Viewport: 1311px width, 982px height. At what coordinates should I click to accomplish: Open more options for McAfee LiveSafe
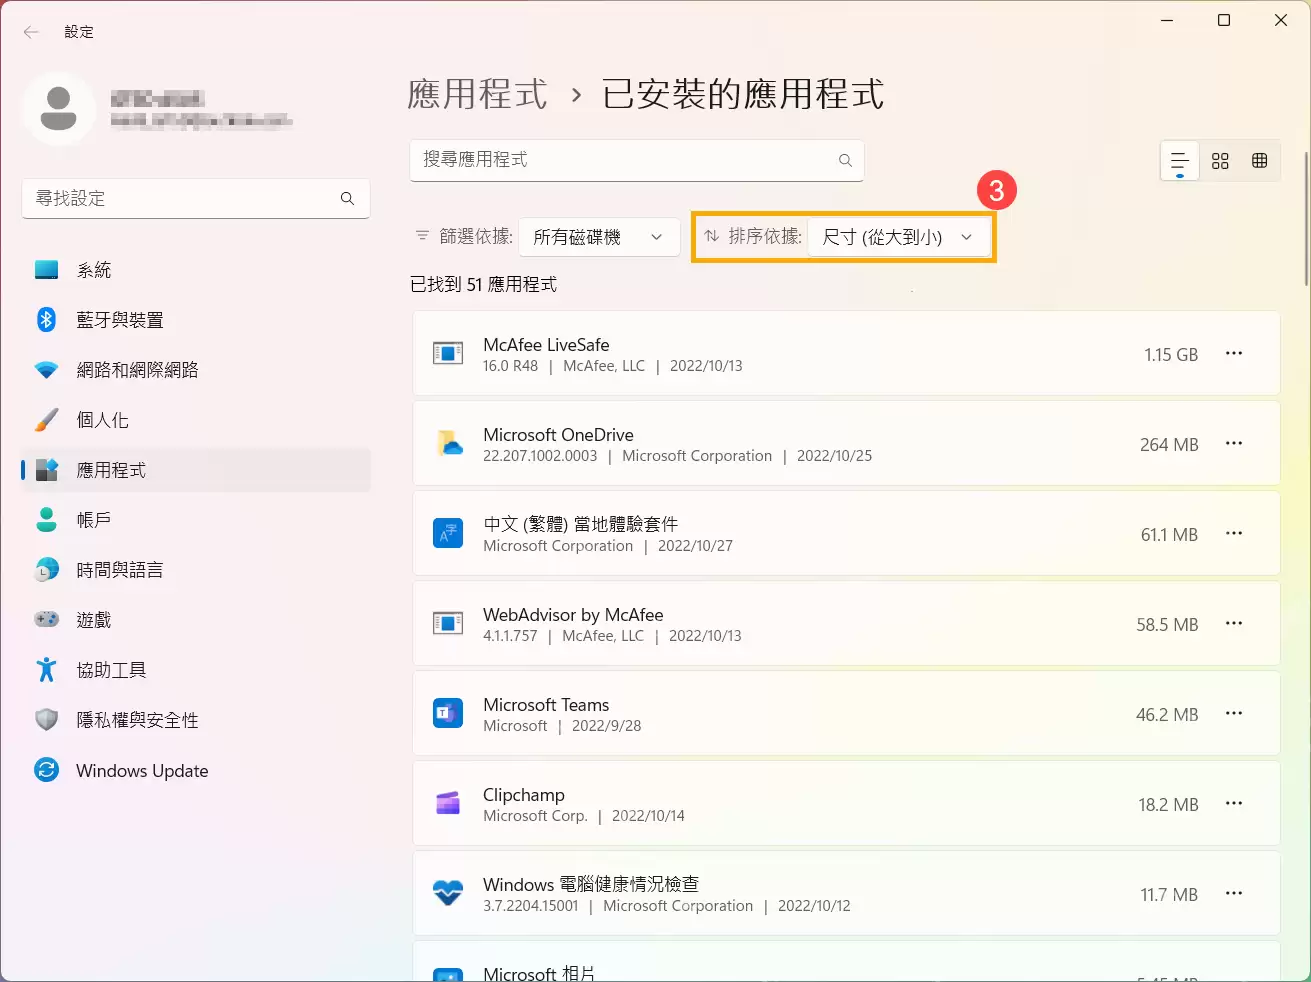(x=1234, y=354)
